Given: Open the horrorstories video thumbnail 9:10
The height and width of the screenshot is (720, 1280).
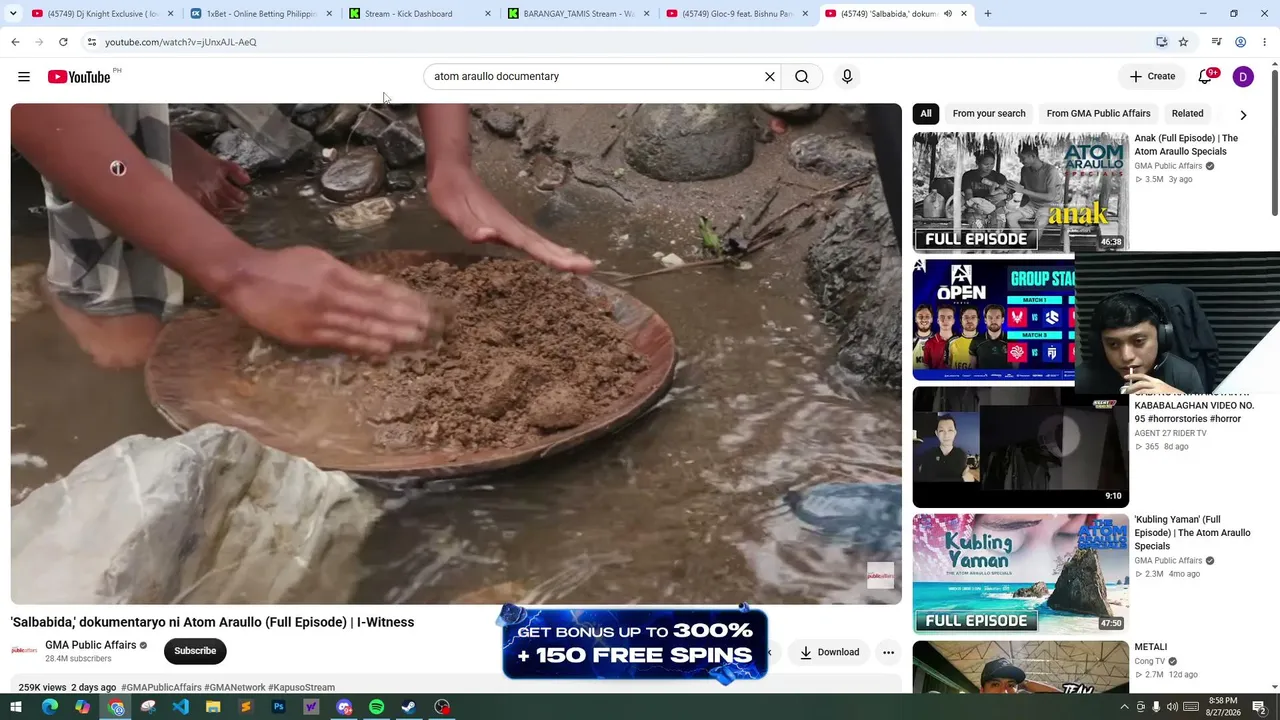Looking at the screenshot, I should coord(1020,447).
